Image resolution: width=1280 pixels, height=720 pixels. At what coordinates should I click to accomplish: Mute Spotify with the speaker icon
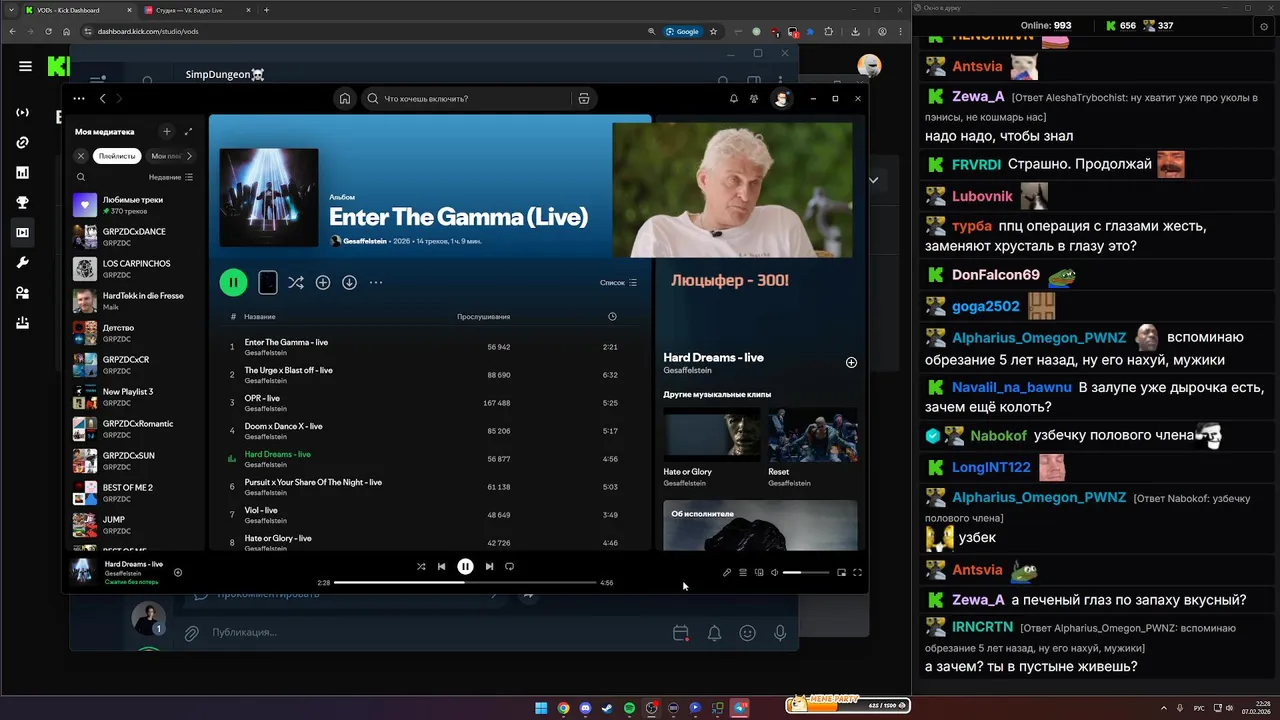click(774, 573)
